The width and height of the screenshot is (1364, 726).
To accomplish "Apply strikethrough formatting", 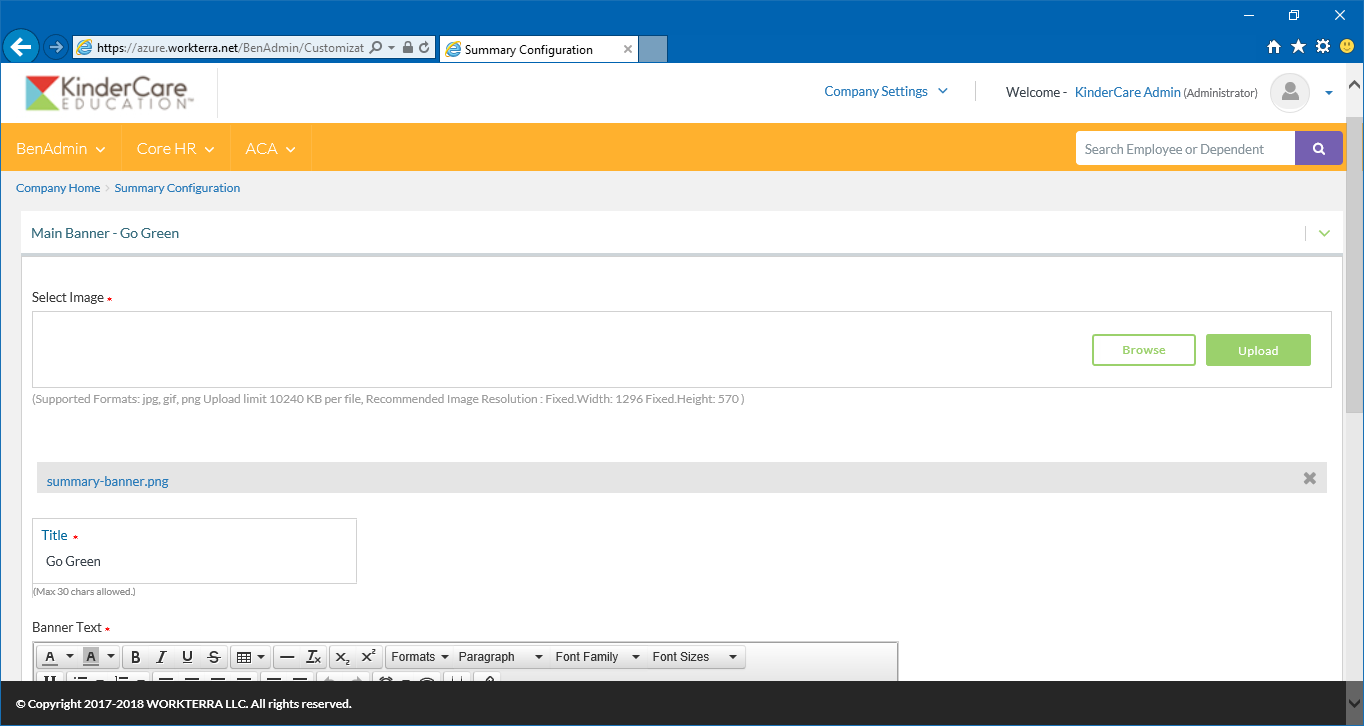I will pyautogui.click(x=213, y=657).
